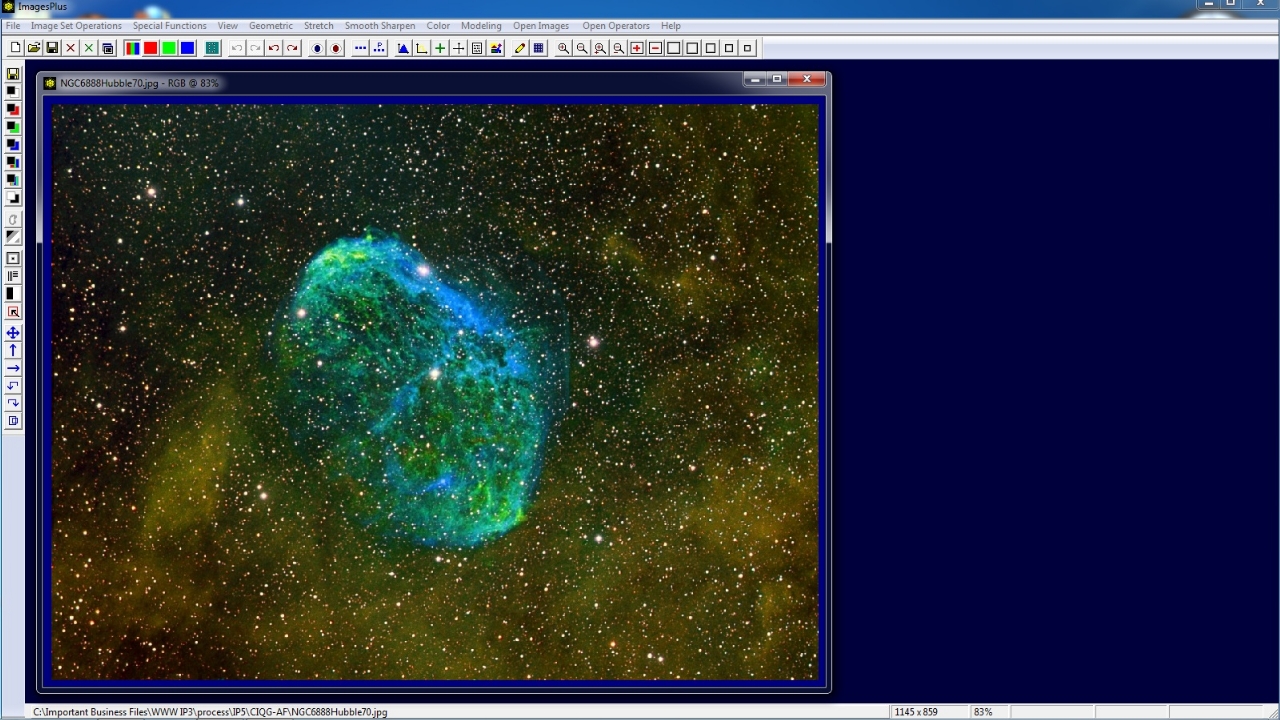Display only the red channel
Image resolution: width=1280 pixels, height=720 pixels.
151,48
